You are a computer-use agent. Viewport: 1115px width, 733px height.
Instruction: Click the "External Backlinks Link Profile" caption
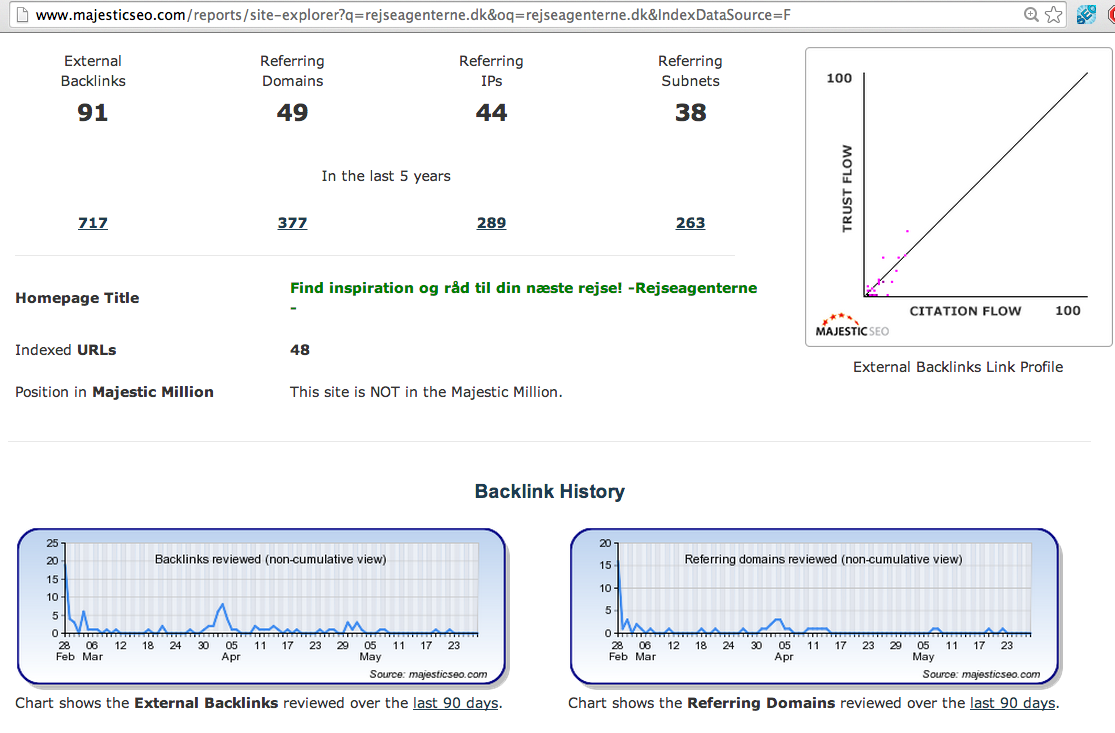958,367
